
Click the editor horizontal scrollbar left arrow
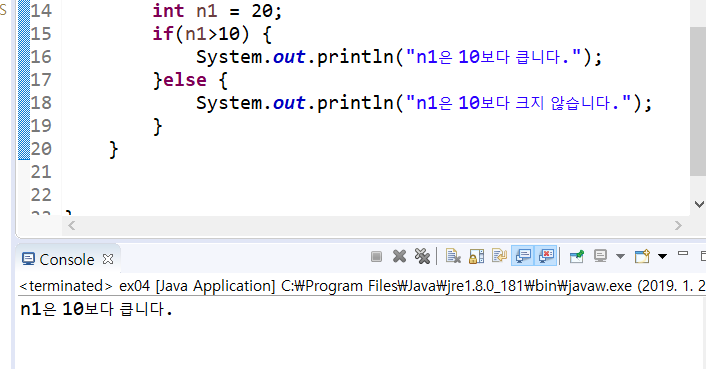pos(71,225)
